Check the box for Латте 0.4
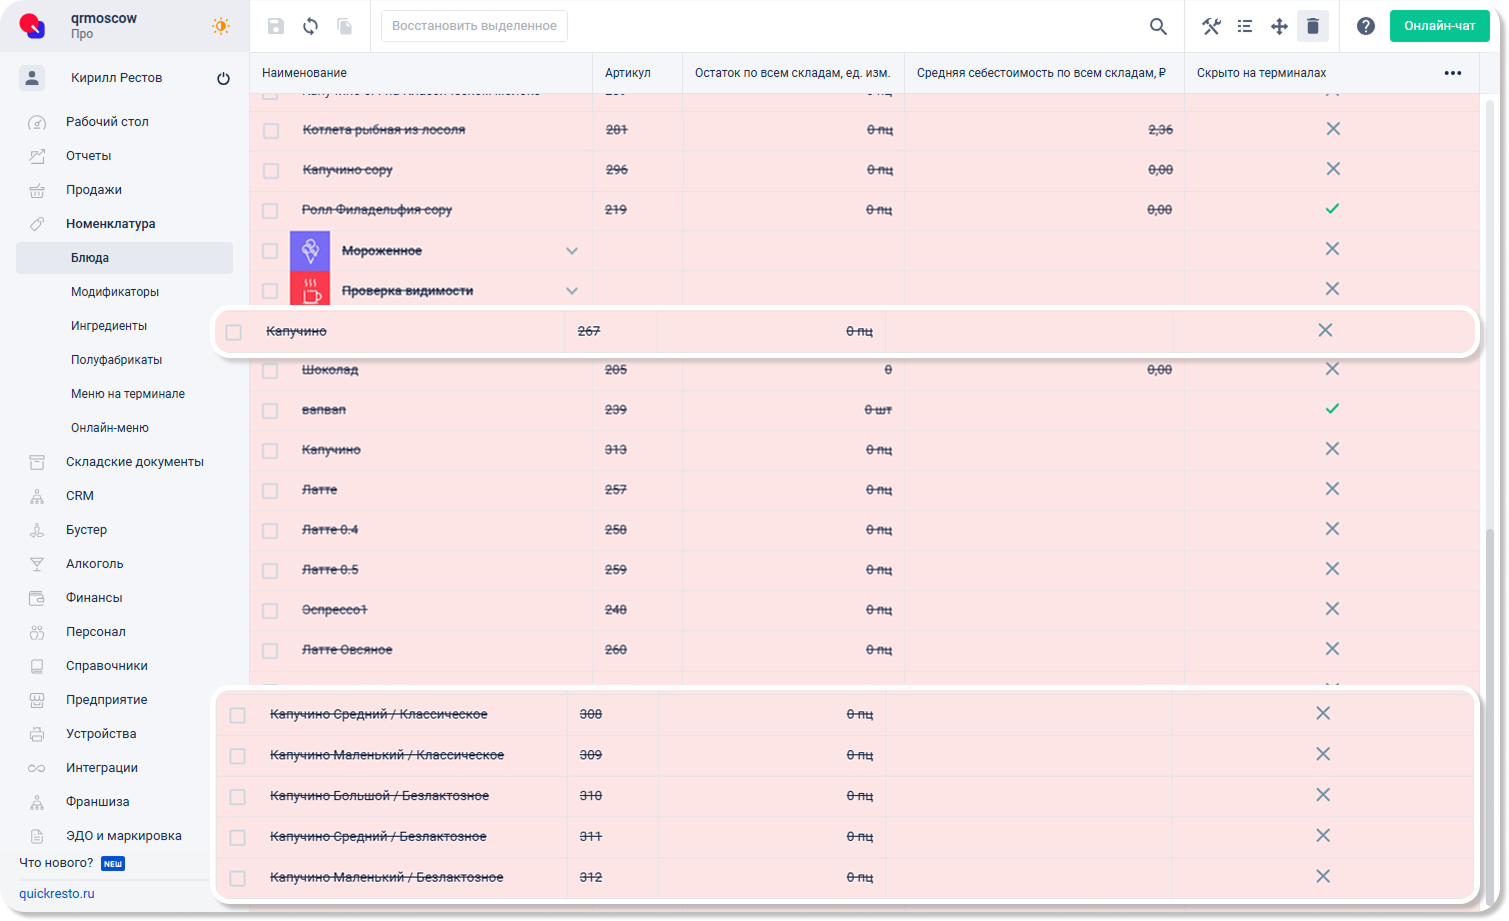1509x921 pixels. [270, 531]
